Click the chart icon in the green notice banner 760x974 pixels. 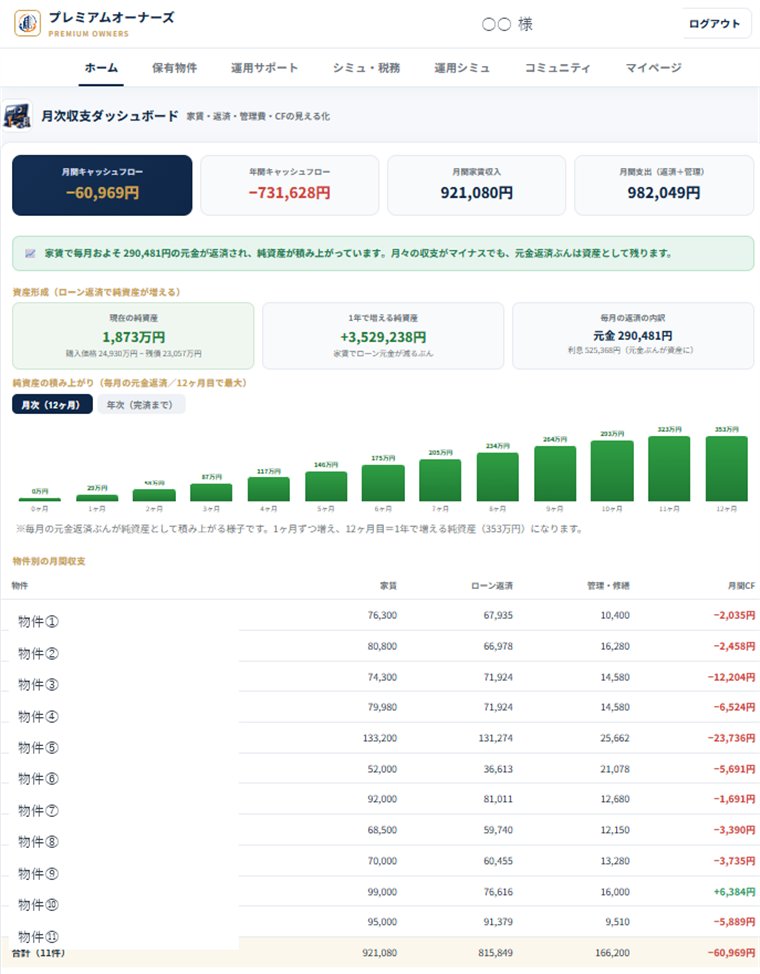30,253
